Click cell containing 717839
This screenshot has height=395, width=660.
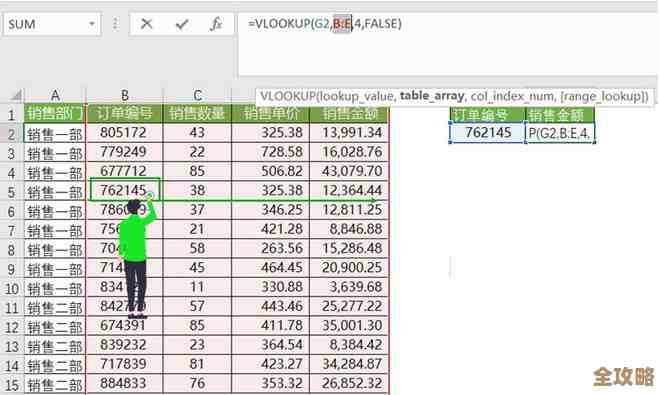(125, 364)
